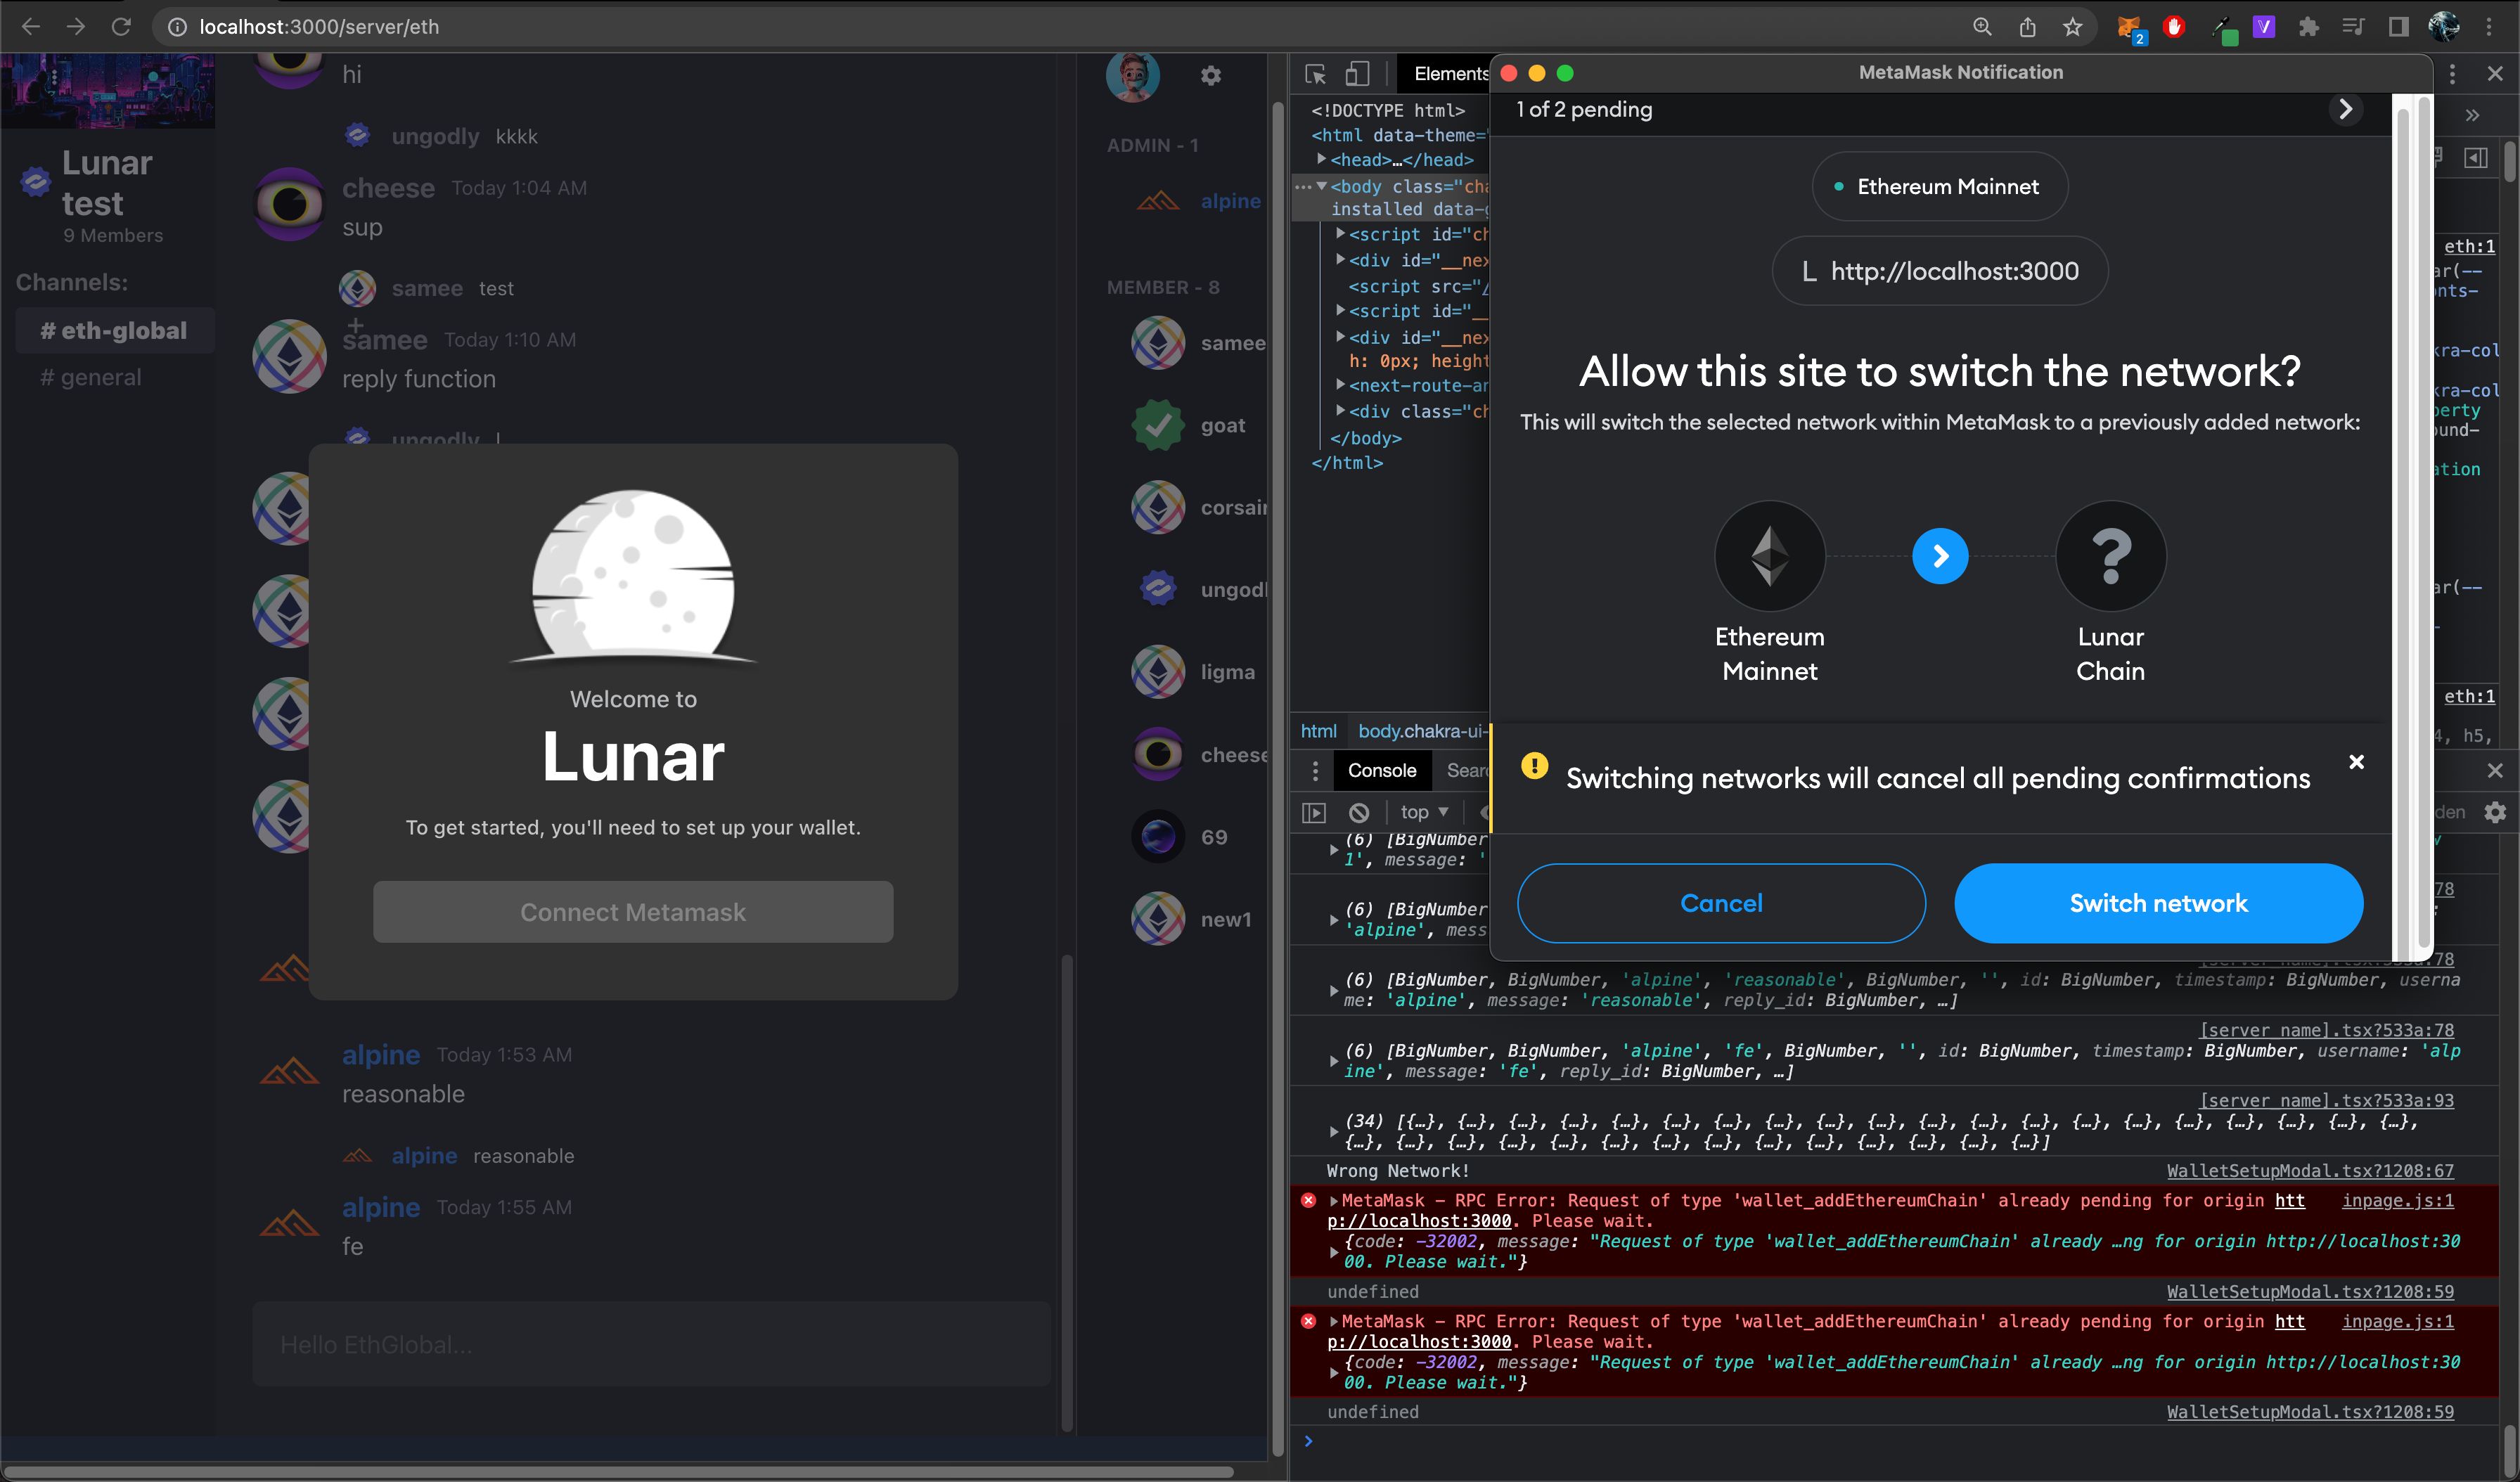
Task: Bookmark this page with the star icon
Action: pos(2072,27)
